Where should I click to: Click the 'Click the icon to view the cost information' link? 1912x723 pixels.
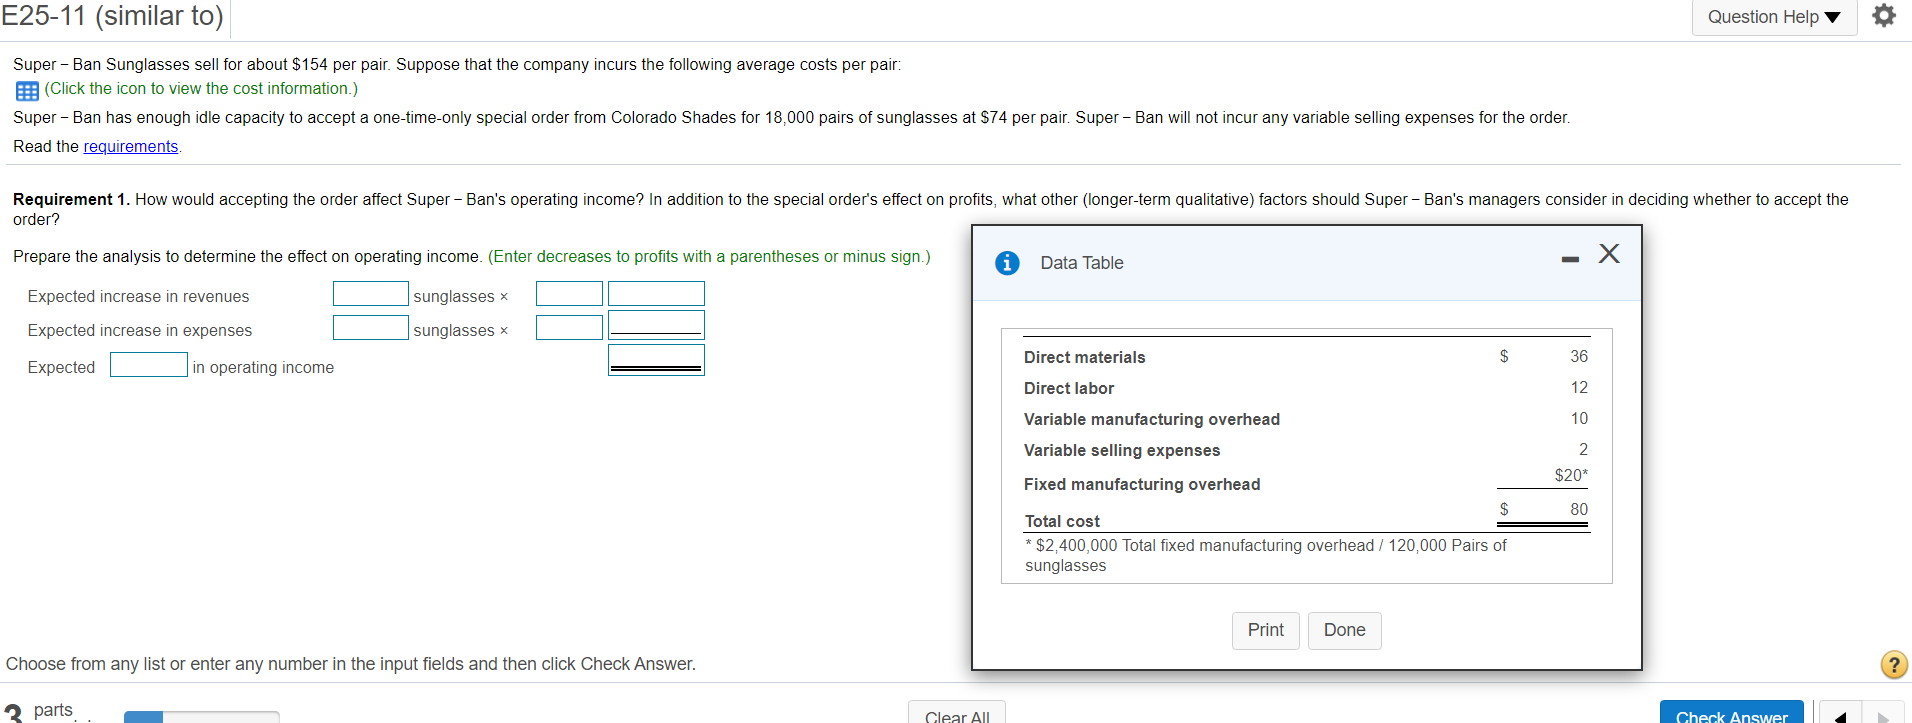coord(201,89)
